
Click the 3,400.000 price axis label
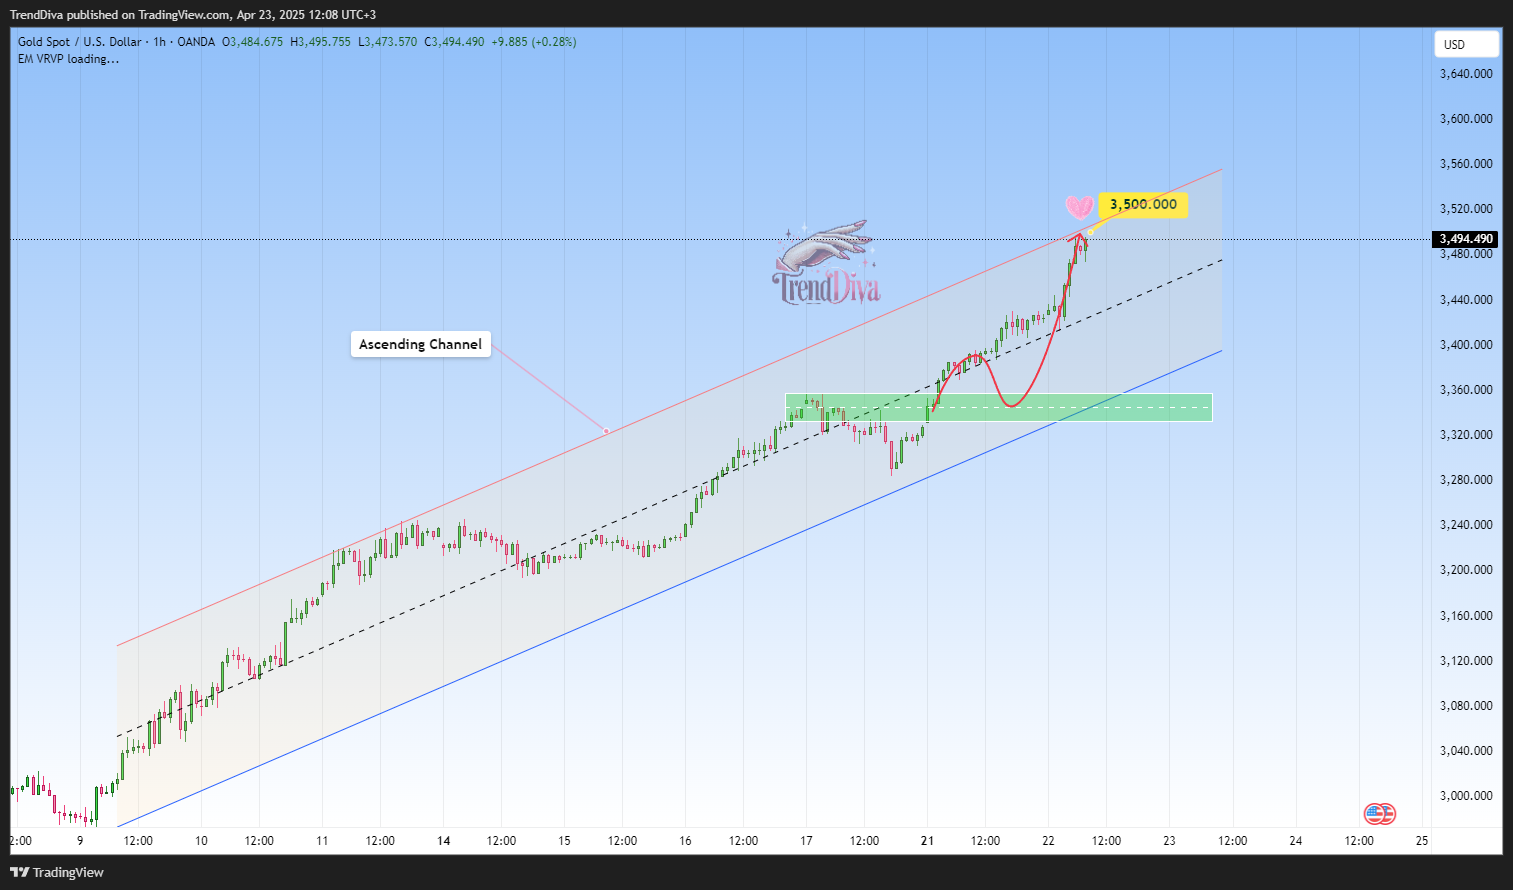point(1466,345)
